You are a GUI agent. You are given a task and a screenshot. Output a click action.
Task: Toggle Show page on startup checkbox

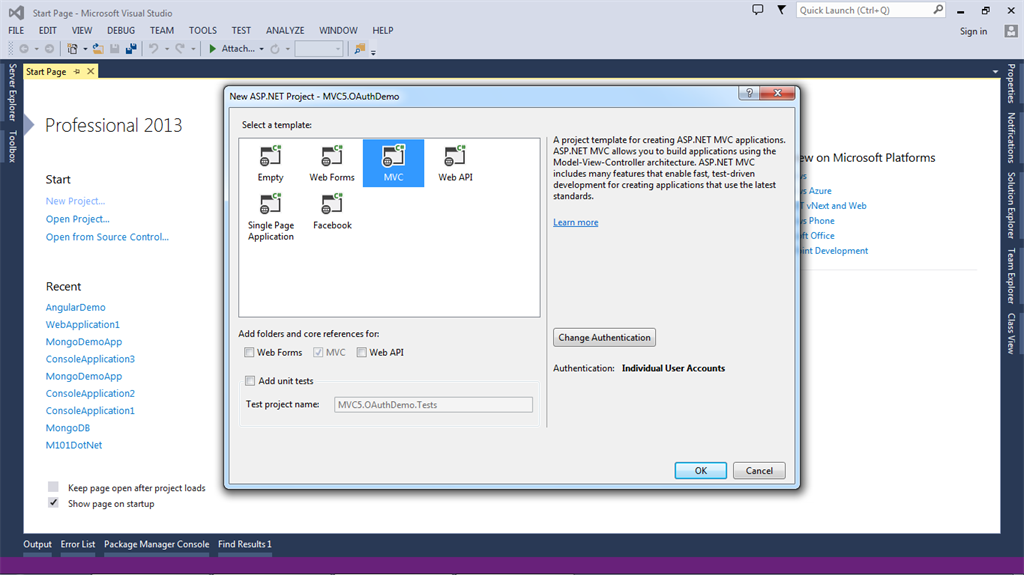[54, 502]
